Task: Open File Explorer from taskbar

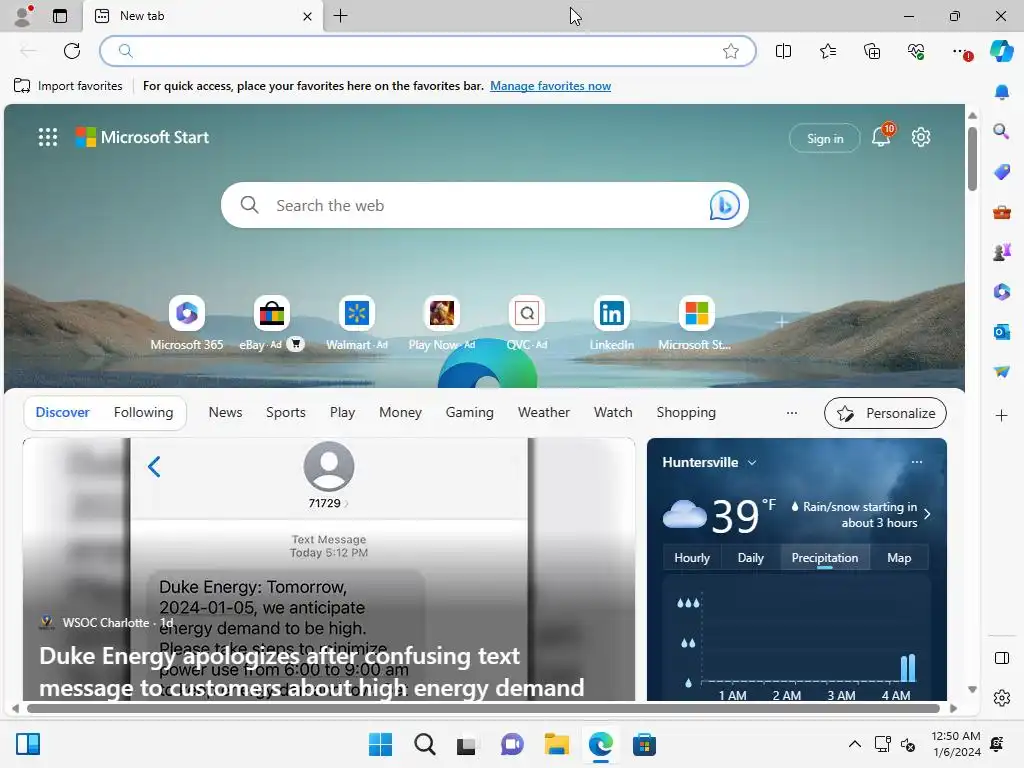Action: coord(556,744)
